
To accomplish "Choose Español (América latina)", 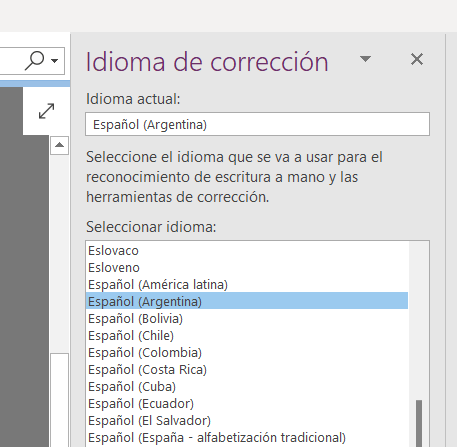I will pos(247,285).
